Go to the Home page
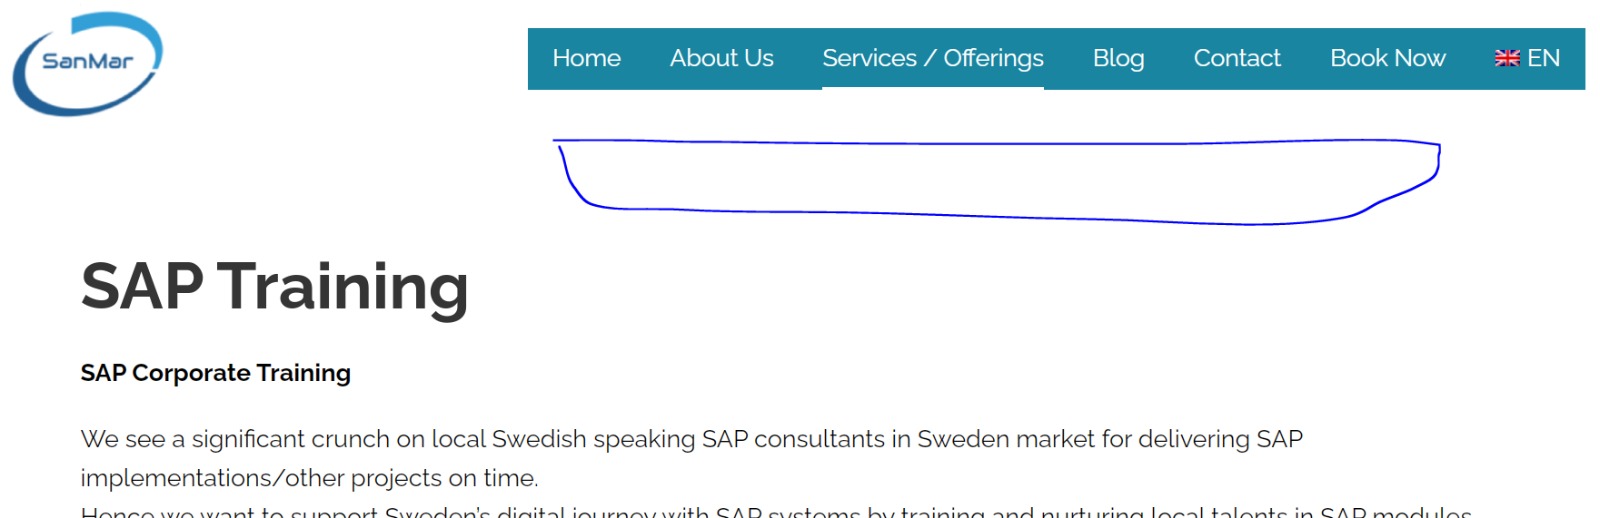Screen dimensions: 1600x518 (586, 58)
